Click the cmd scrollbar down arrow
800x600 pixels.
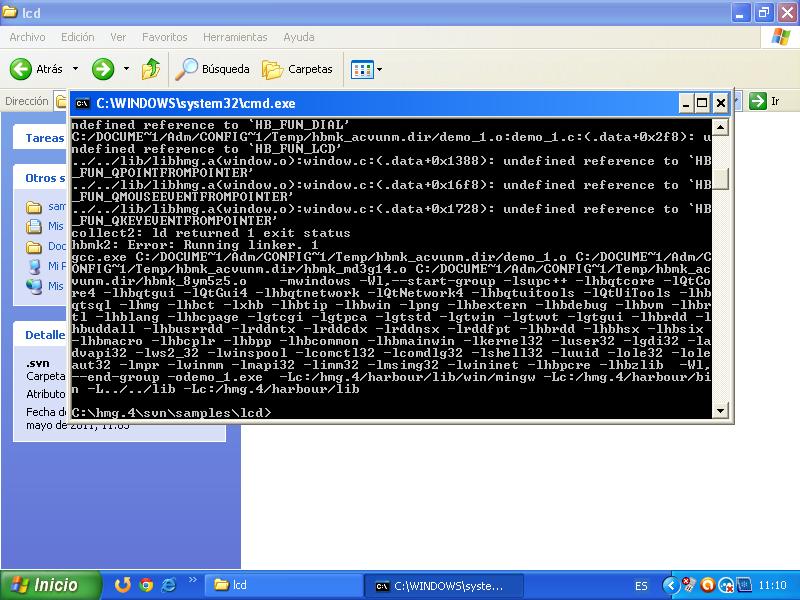(720, 410)
